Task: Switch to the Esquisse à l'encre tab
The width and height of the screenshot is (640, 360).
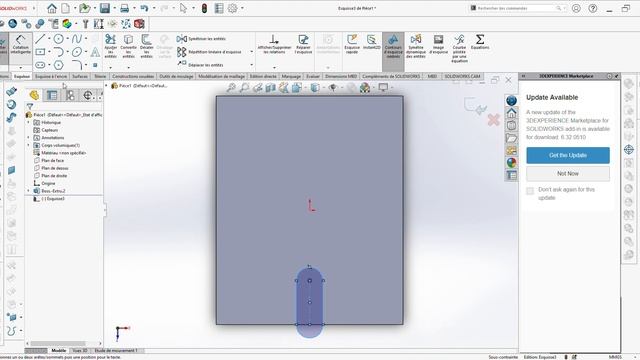Action: click(51, 76)
